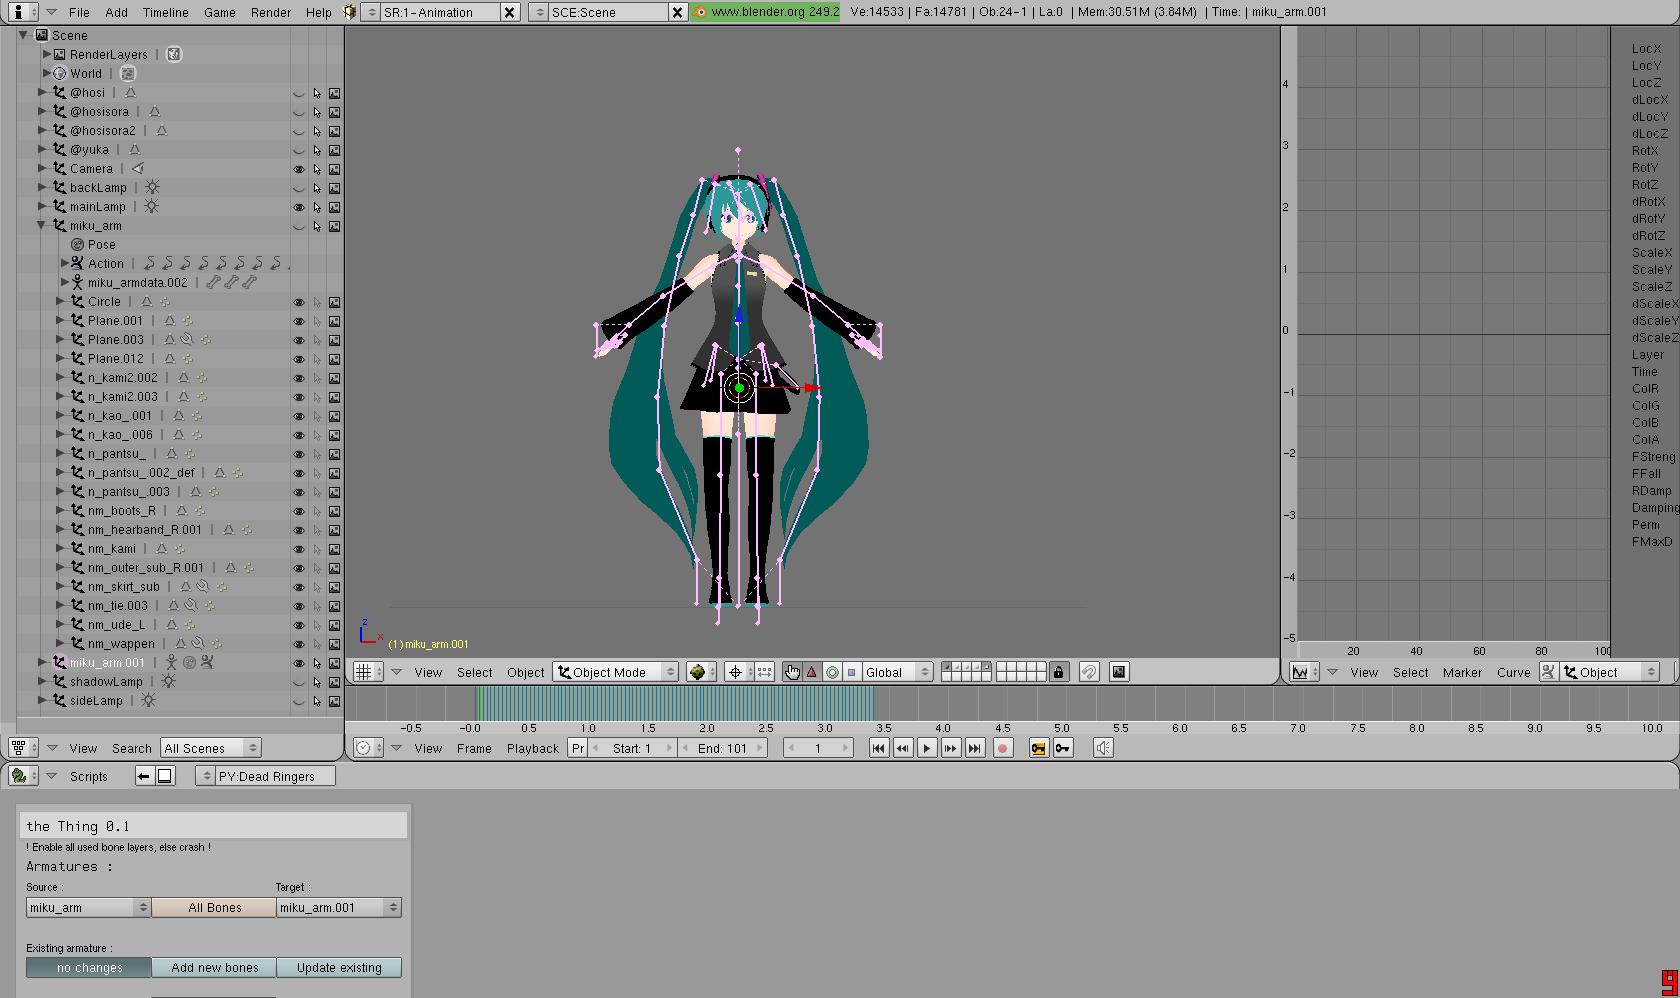Click the render this view icon in the 3D header
The width and height of the screenshot is (1680, 998).
[x=1119, y=672]
